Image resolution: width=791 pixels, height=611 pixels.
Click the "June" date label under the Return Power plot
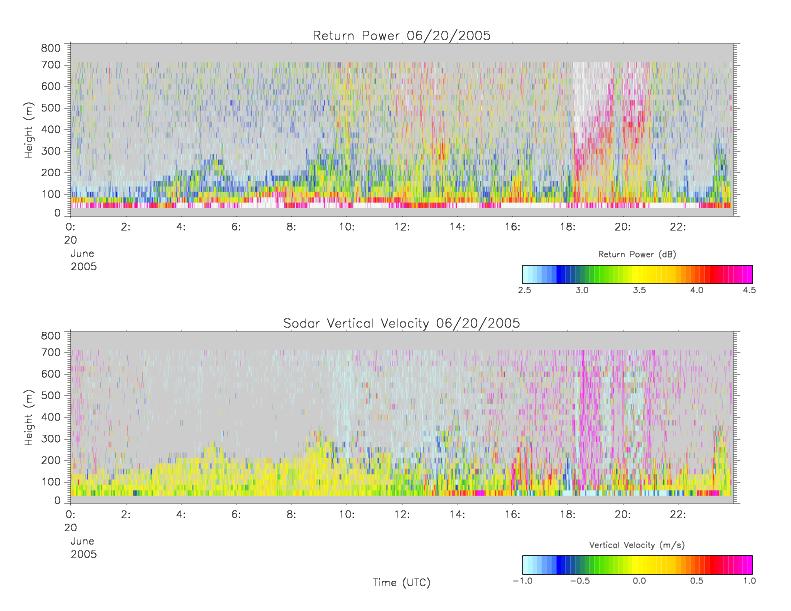point(82,253)
